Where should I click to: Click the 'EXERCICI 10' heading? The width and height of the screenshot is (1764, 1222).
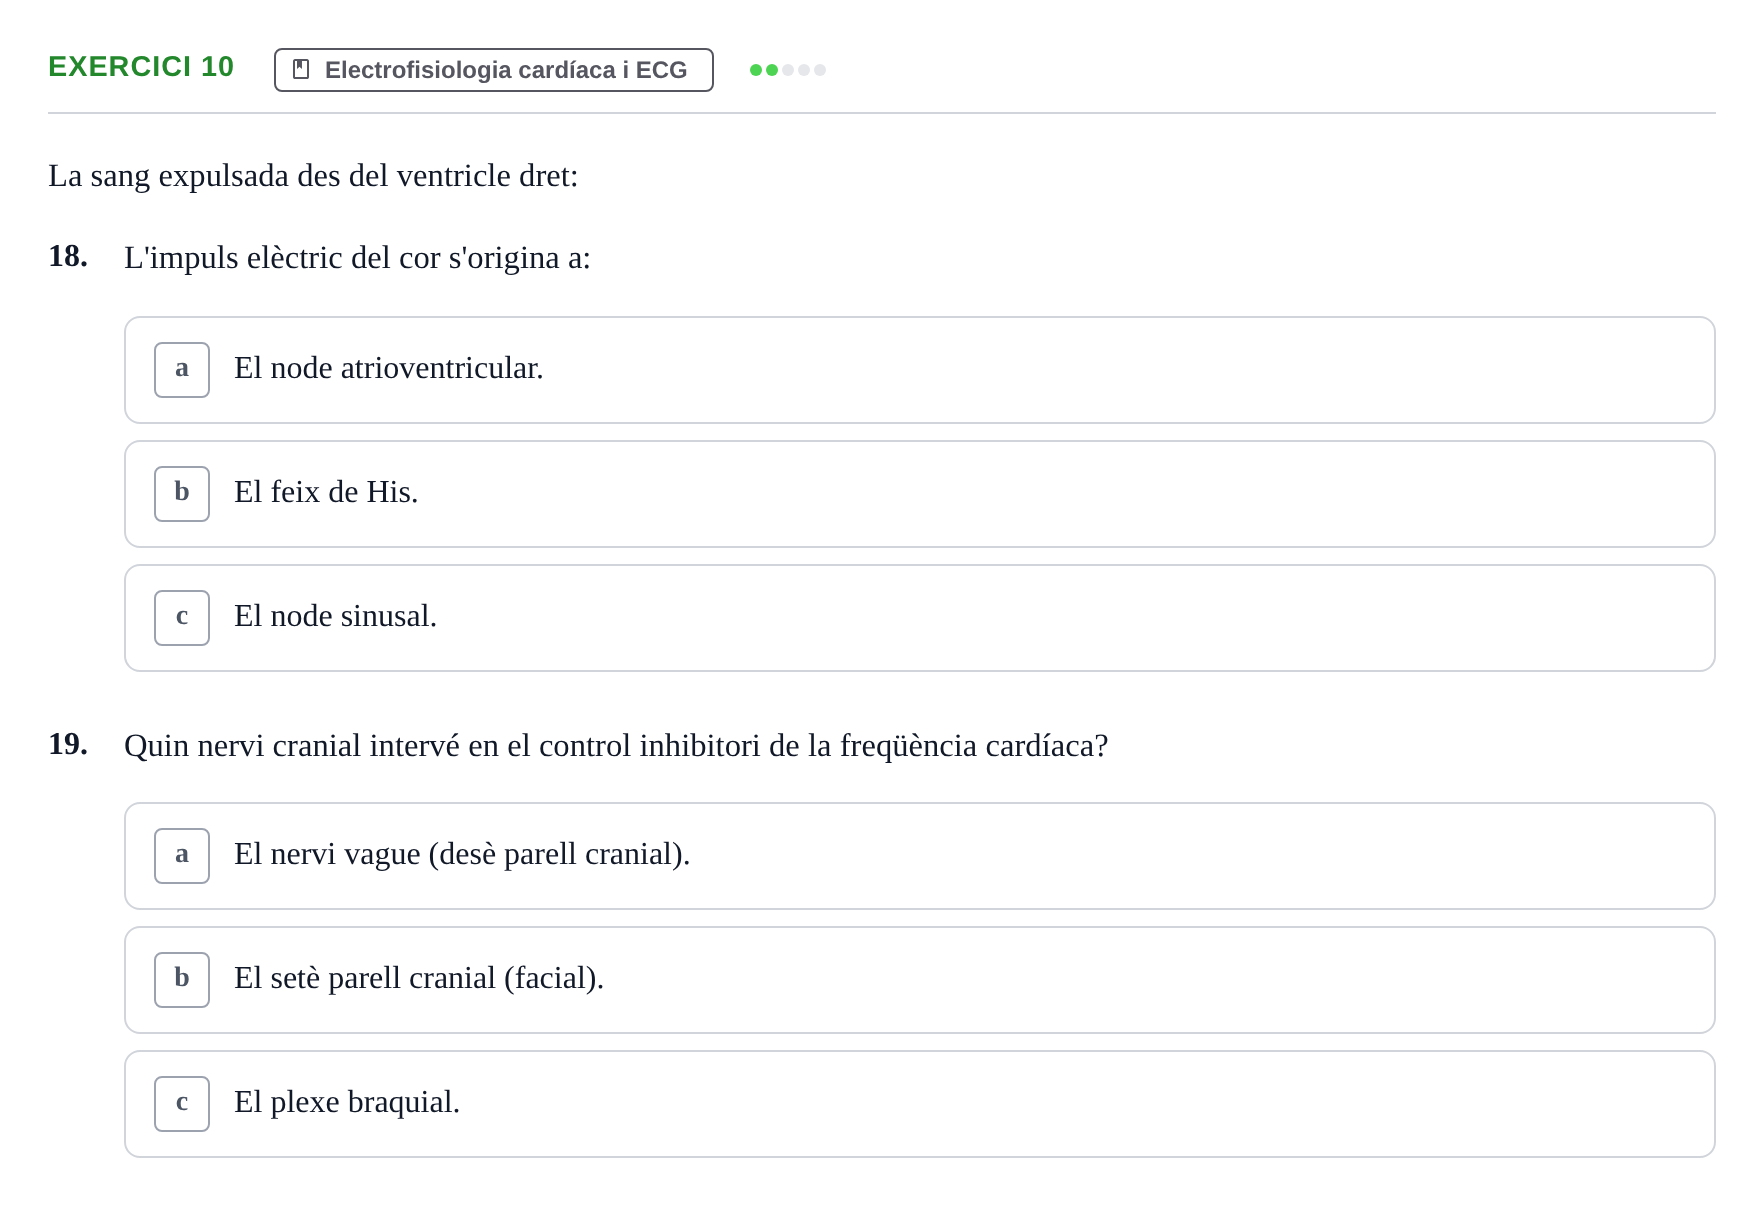[141, 67]
